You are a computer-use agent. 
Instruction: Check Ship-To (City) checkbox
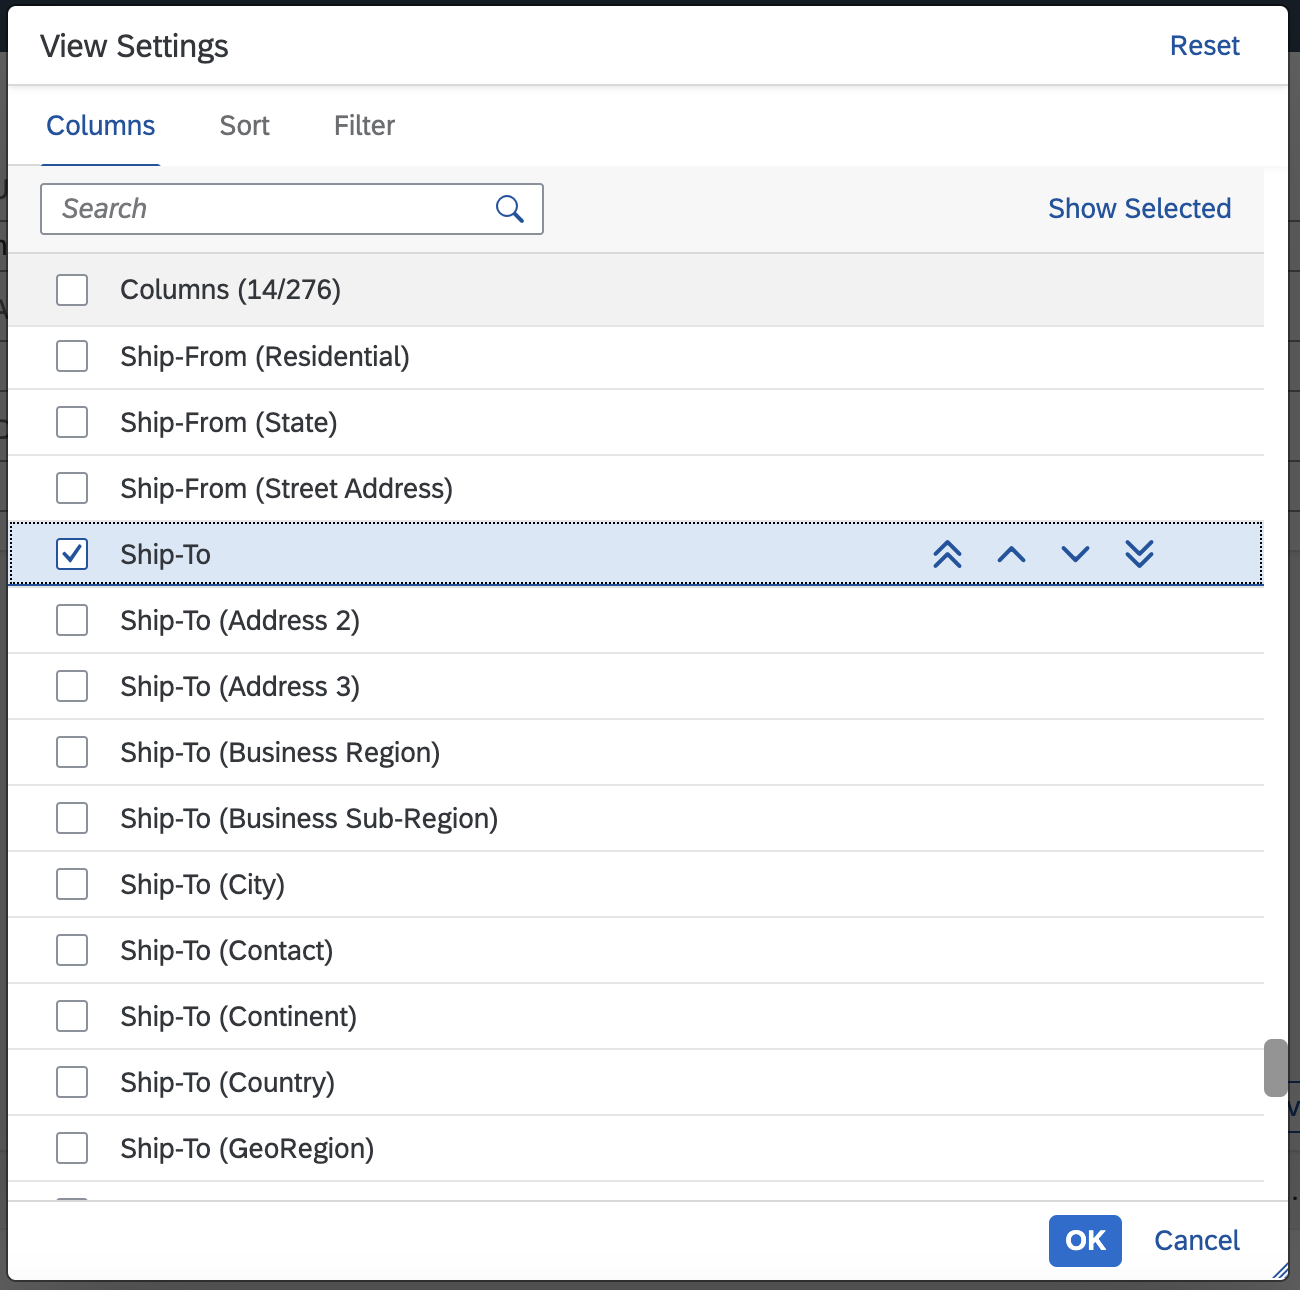[x=72, y=884]
